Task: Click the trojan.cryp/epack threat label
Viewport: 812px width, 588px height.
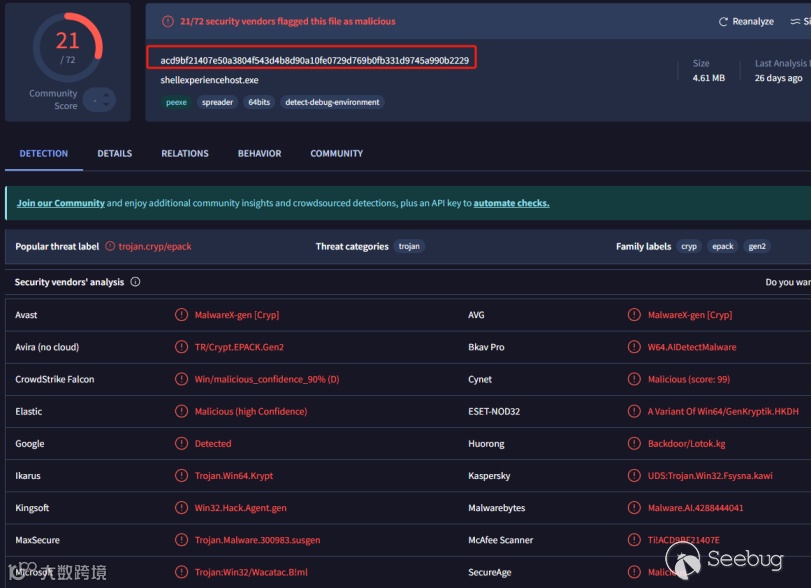Action: tap(155, 246)
